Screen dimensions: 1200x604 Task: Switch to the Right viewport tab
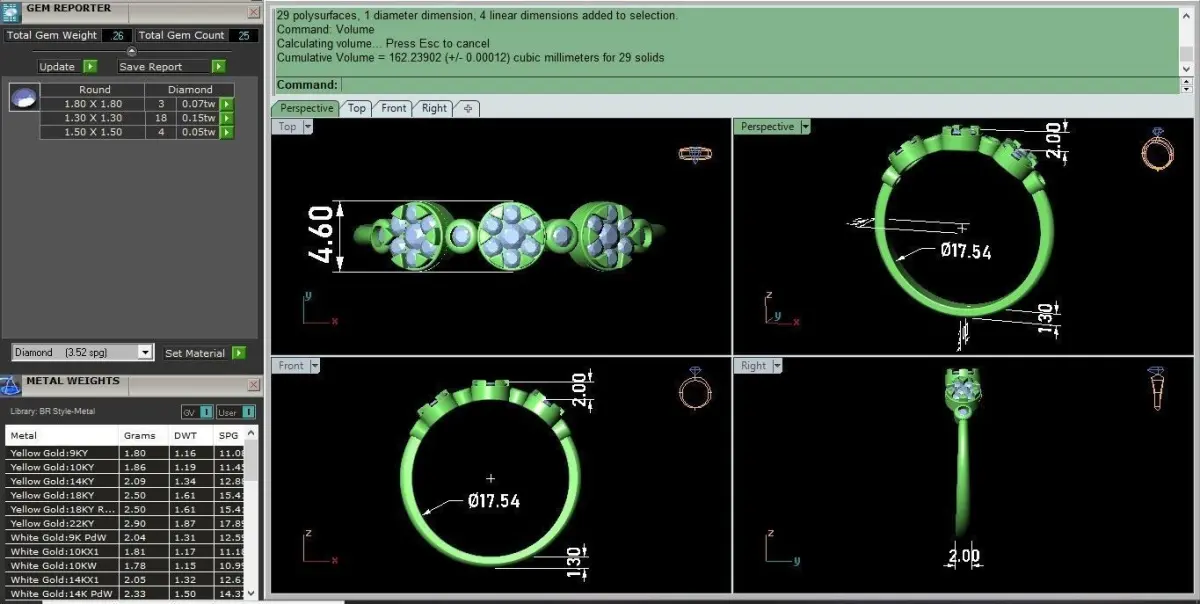[434, 108]
